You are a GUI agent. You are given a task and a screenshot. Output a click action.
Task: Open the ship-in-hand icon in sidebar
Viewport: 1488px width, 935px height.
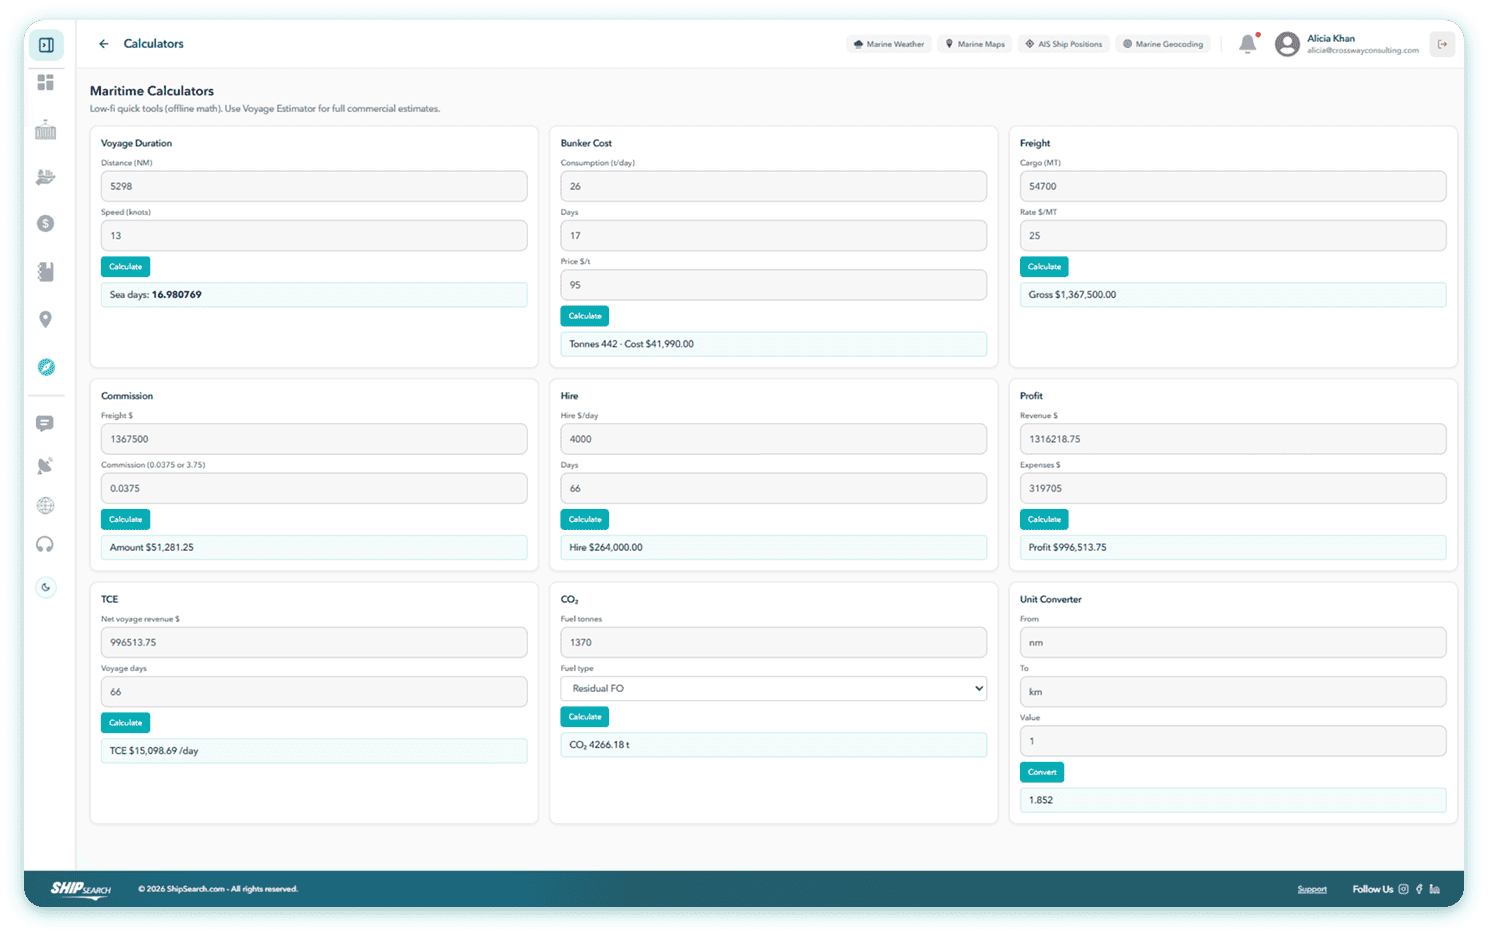(x=45, y=177)
